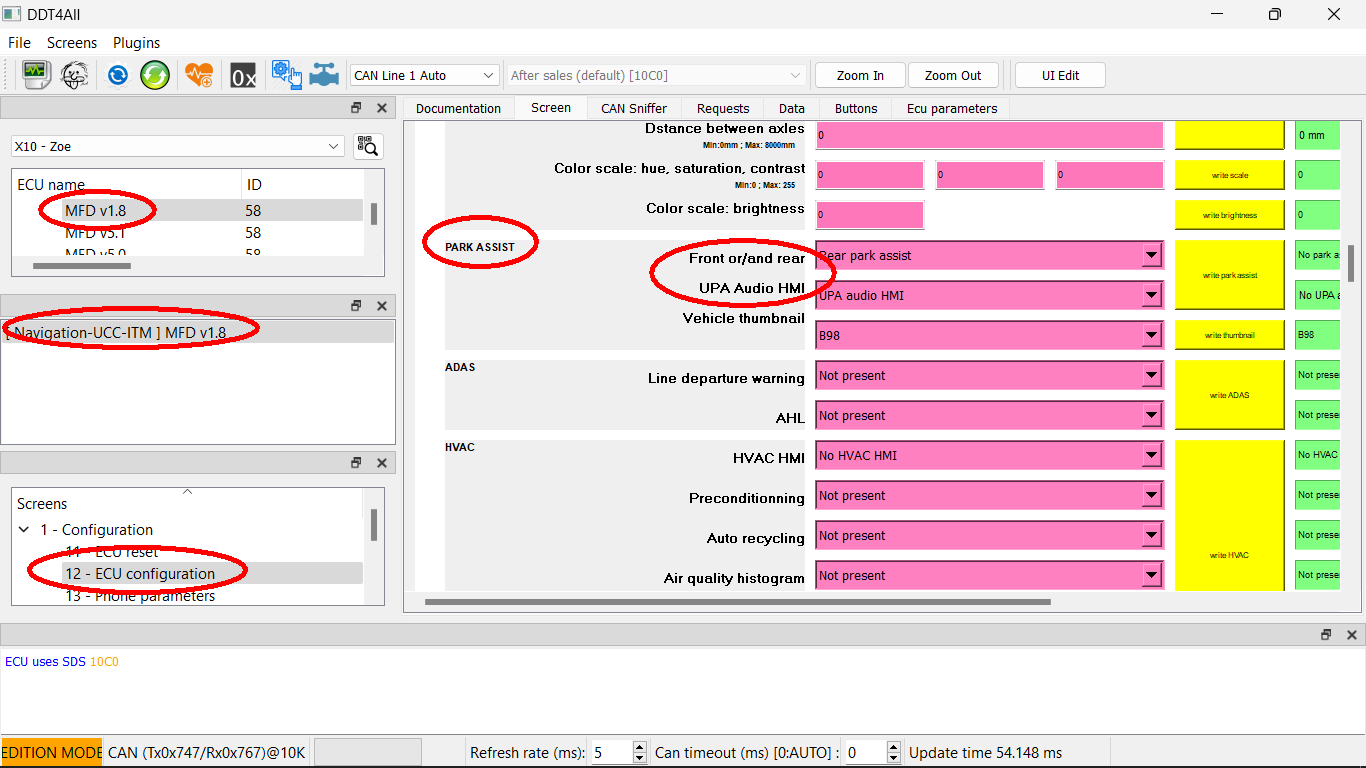The height and width of the screenshot is (768, 1366).
Task: Toggle the 0x hexadecimal display icon
Action: coord(243,74)
